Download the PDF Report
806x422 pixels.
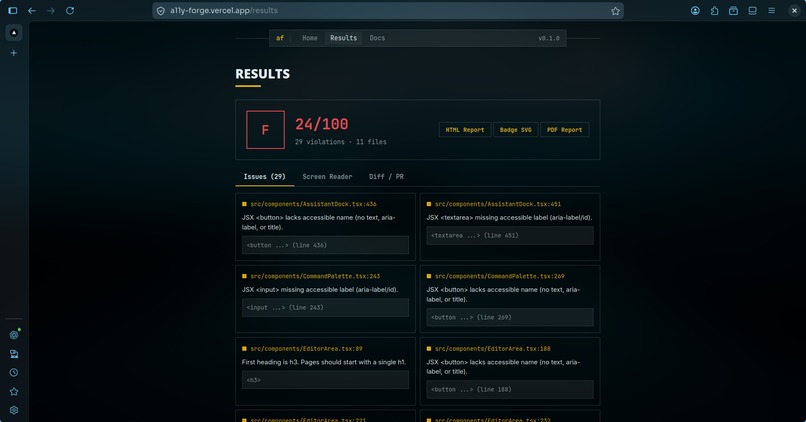(564, 130)
